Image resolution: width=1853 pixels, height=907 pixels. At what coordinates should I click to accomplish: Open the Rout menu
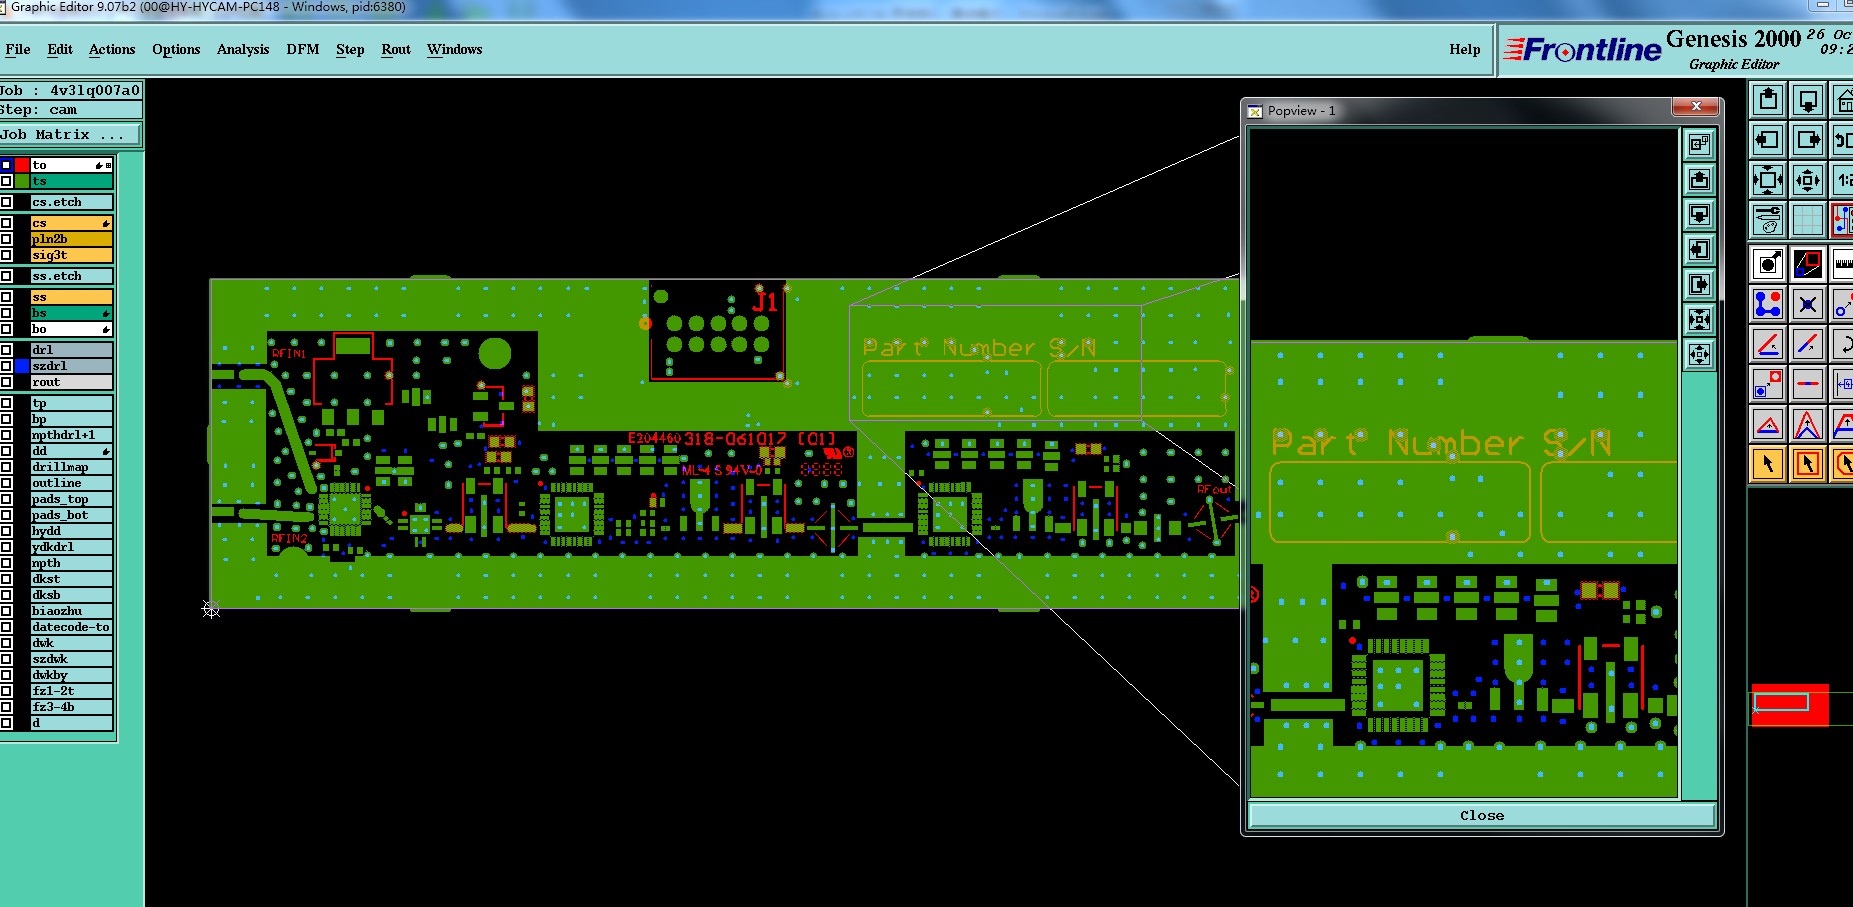396,49
